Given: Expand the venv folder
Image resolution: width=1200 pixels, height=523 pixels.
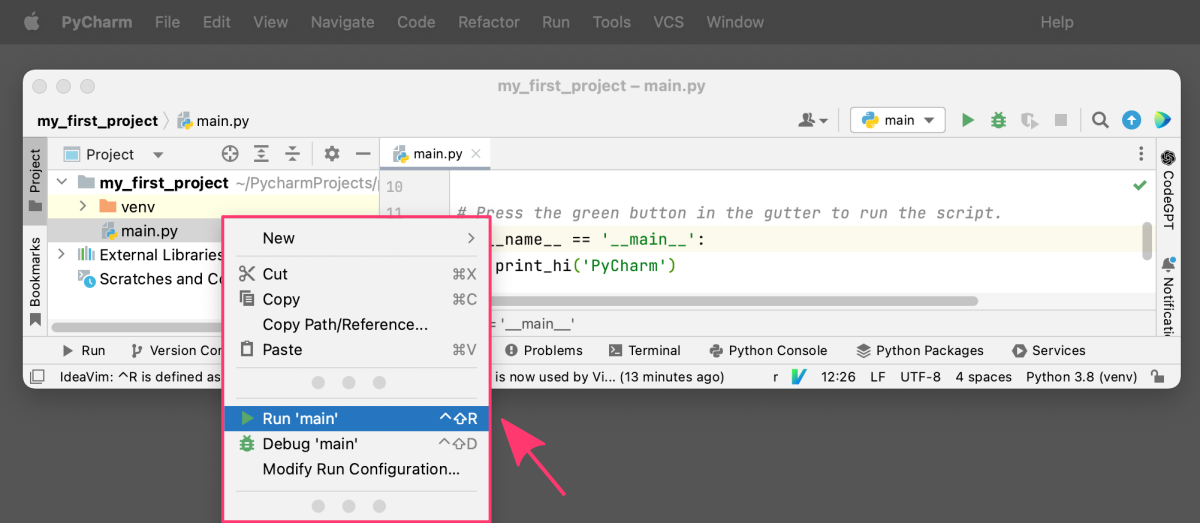Looking at the screenshot, I should pyautogui.click(x=84, y=206).
